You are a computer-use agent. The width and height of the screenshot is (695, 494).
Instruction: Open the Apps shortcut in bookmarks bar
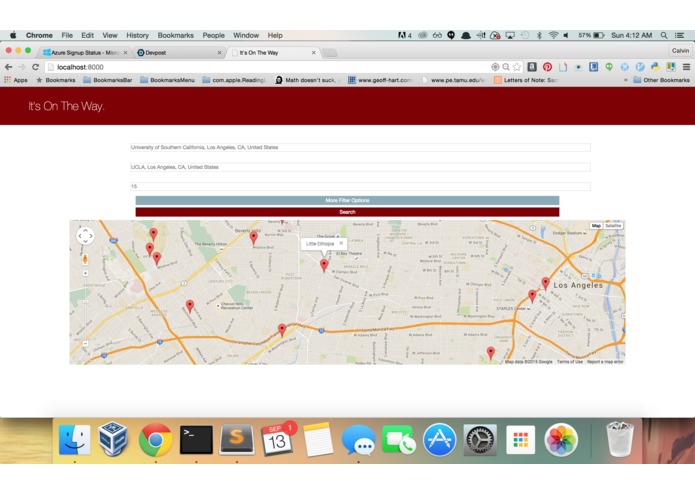click(x=16, y=80)
